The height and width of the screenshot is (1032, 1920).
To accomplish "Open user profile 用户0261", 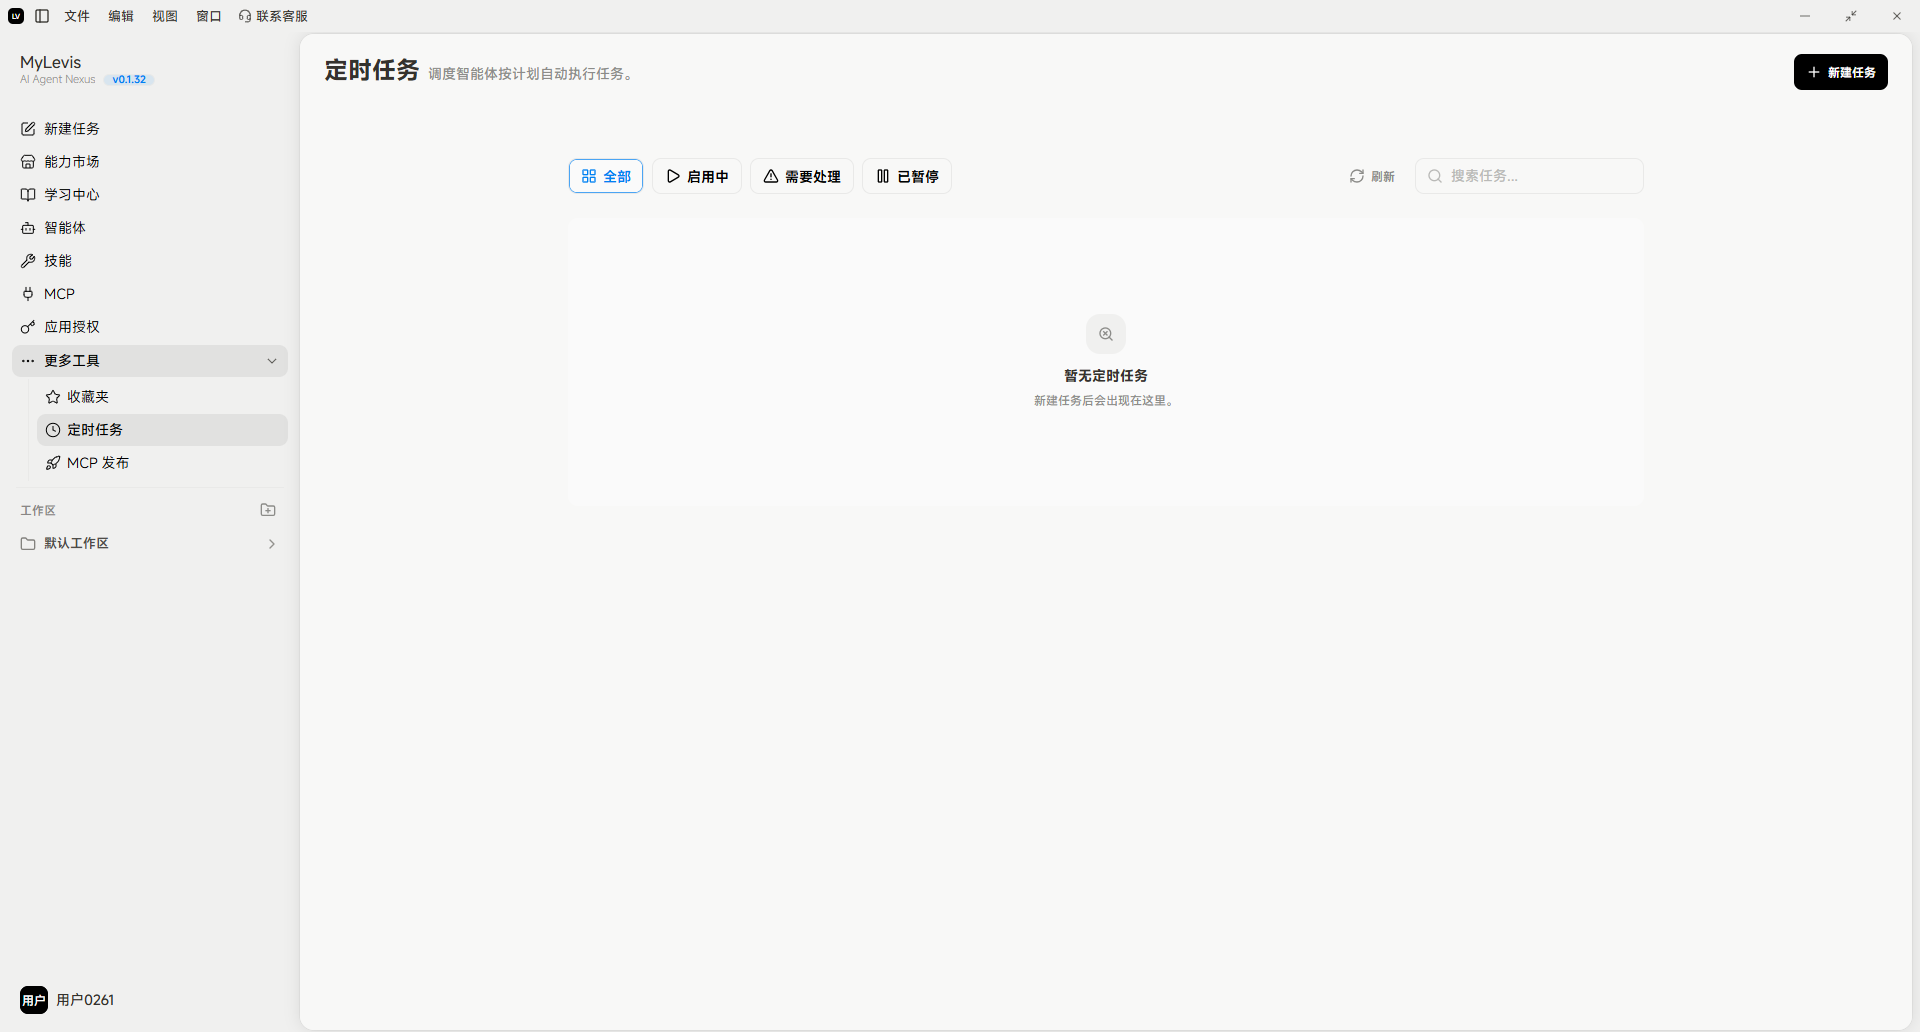I will pos(68,1000).
